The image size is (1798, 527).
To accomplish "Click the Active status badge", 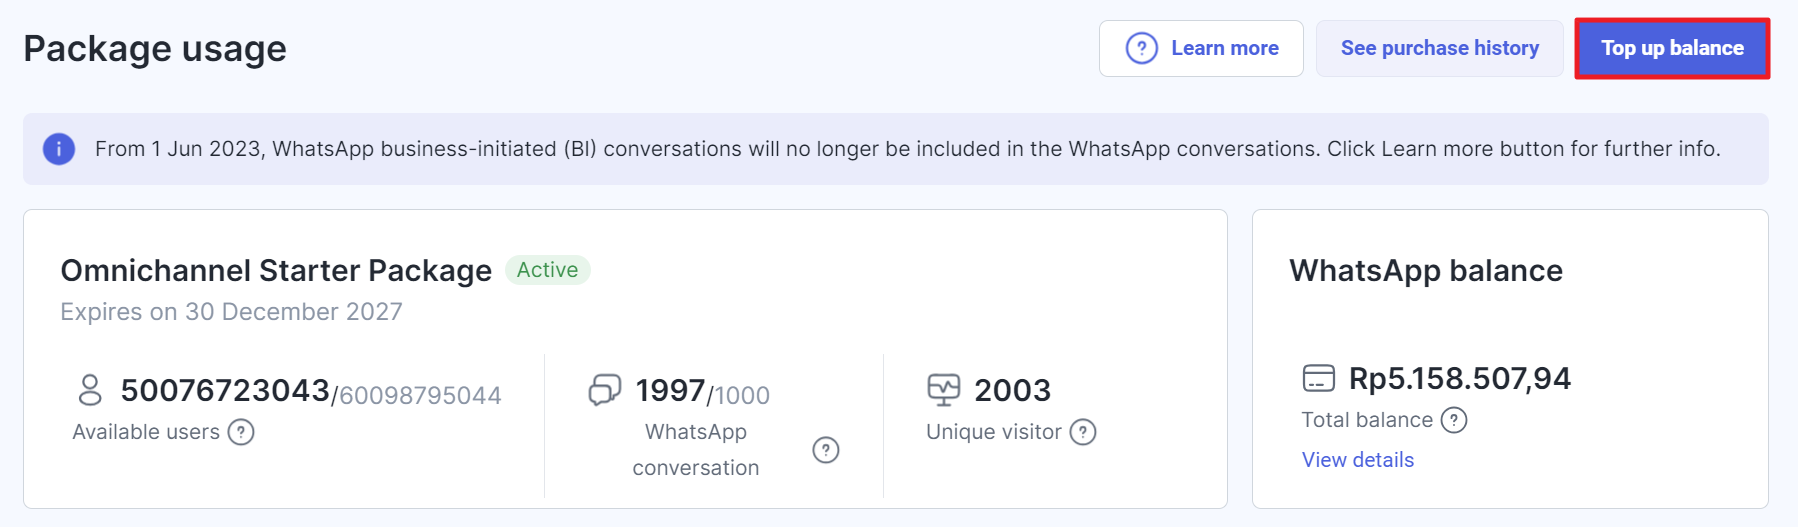I will click(547, 270).
